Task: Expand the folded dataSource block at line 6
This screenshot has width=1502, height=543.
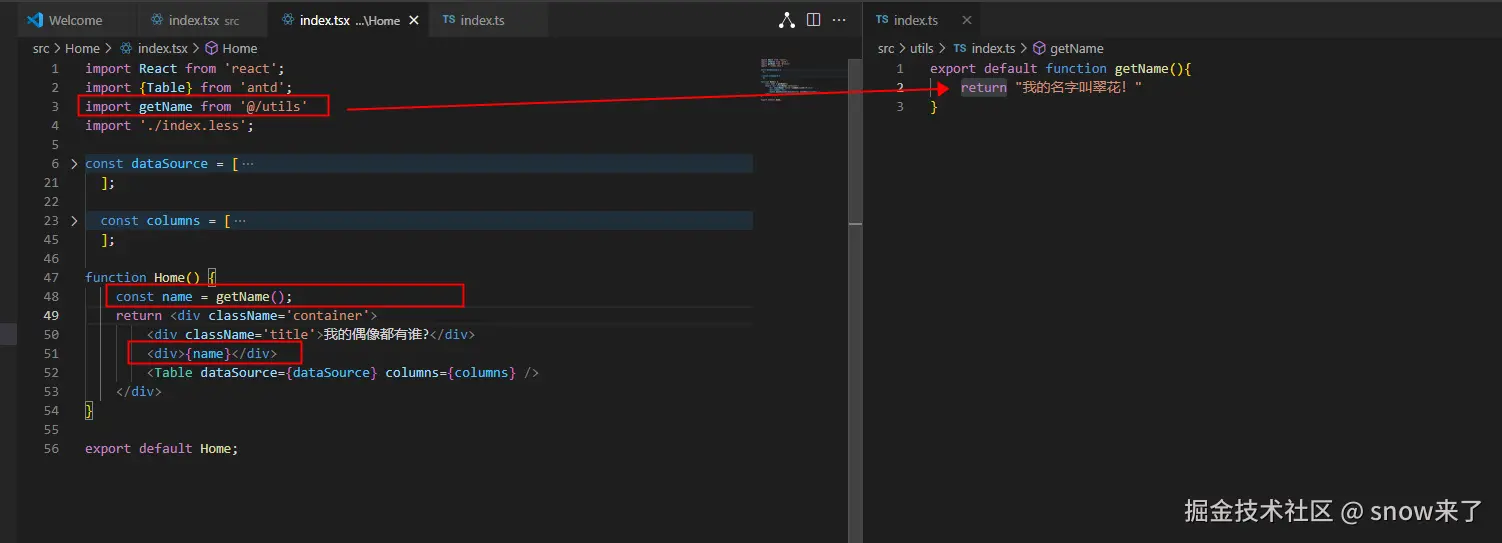Action: pyautogui.click(x=74, y=164)
